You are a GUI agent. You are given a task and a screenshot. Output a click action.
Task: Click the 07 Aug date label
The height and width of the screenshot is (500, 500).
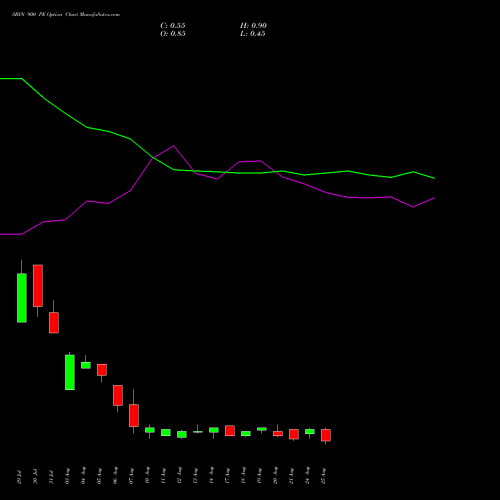[x=131, y=476]
